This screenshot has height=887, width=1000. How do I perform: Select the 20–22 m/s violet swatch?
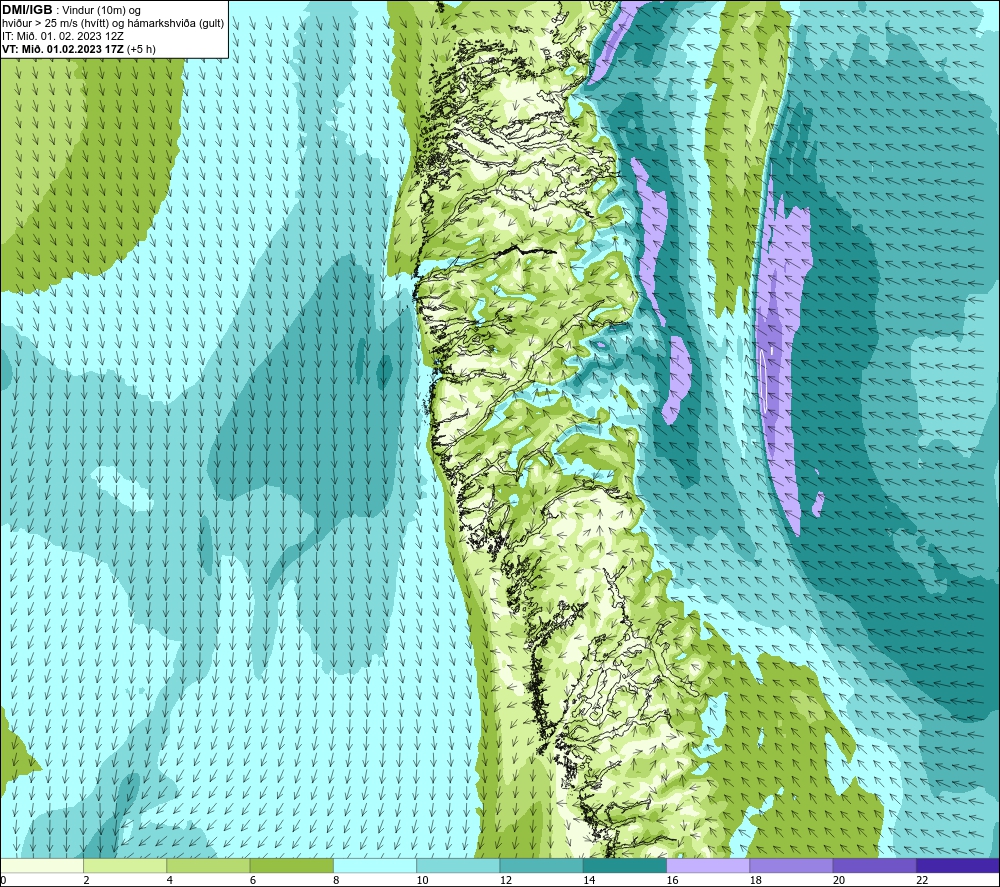pos(874,865)
